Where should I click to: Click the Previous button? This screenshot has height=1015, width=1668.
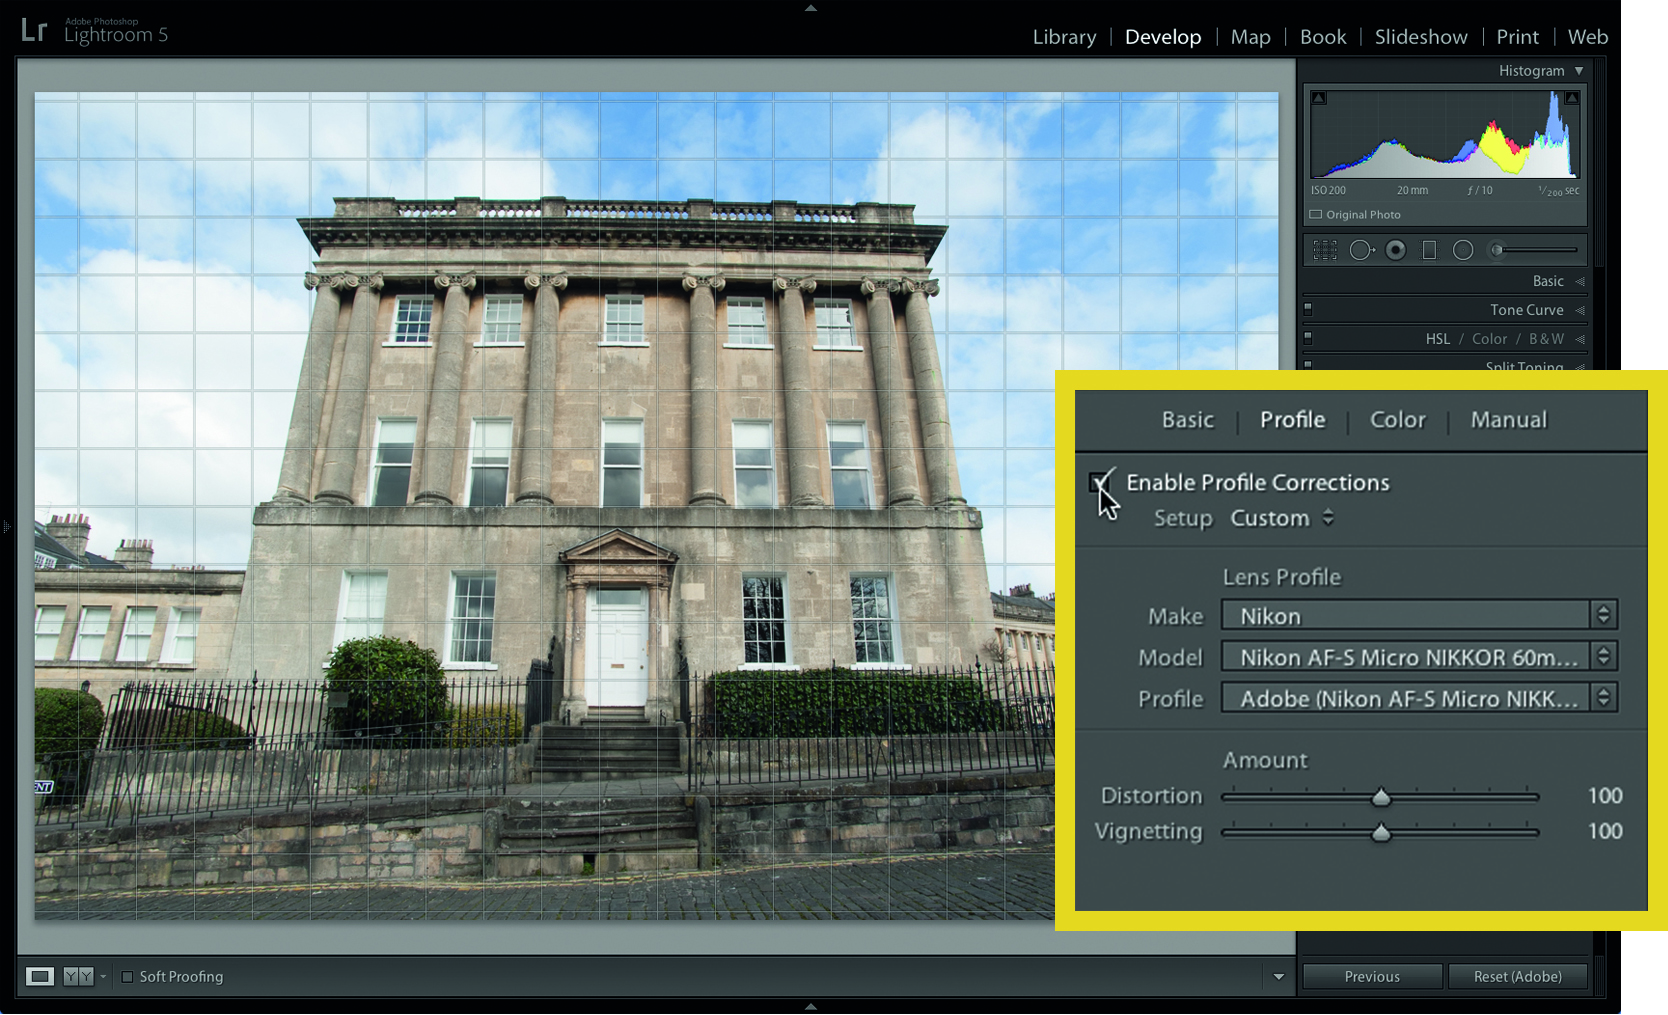tap(1372, 977)
